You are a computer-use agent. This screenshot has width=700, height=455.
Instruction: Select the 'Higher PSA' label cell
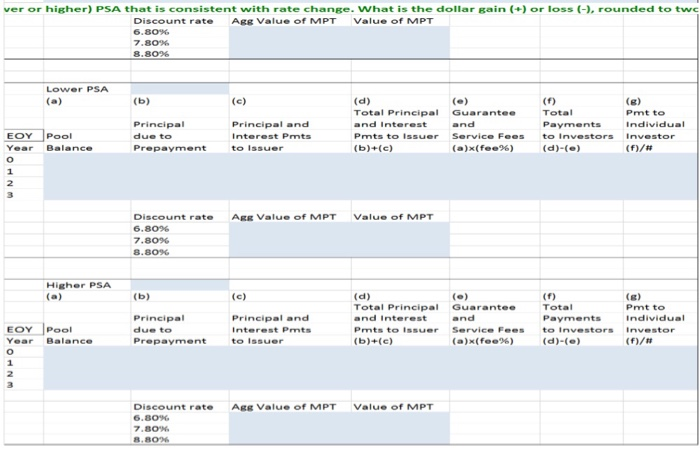tap(79, 285)
